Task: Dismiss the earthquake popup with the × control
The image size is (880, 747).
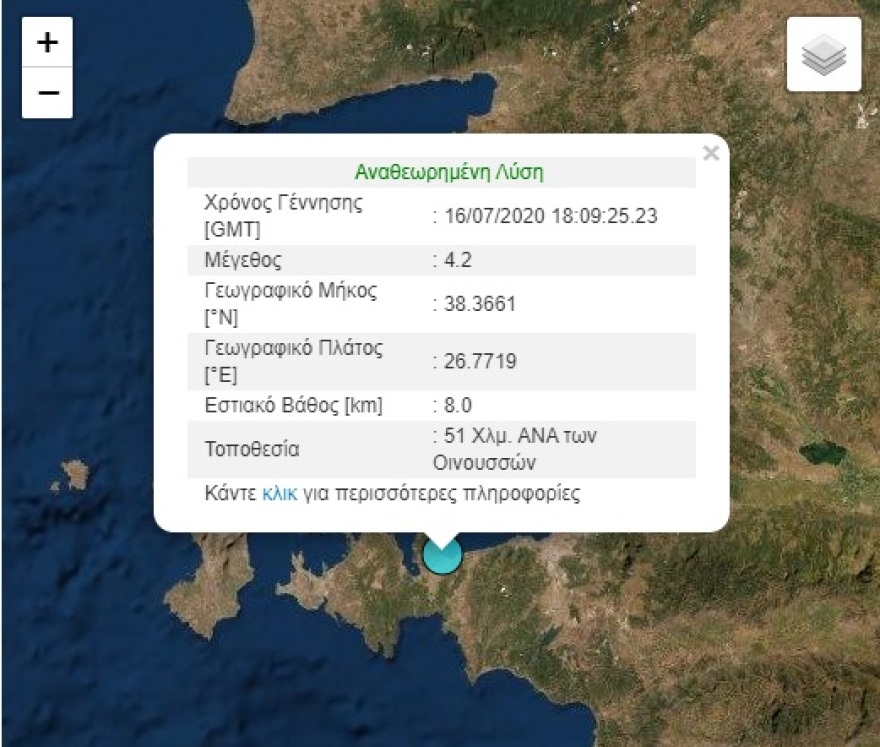Action: [x=711, y=152]
